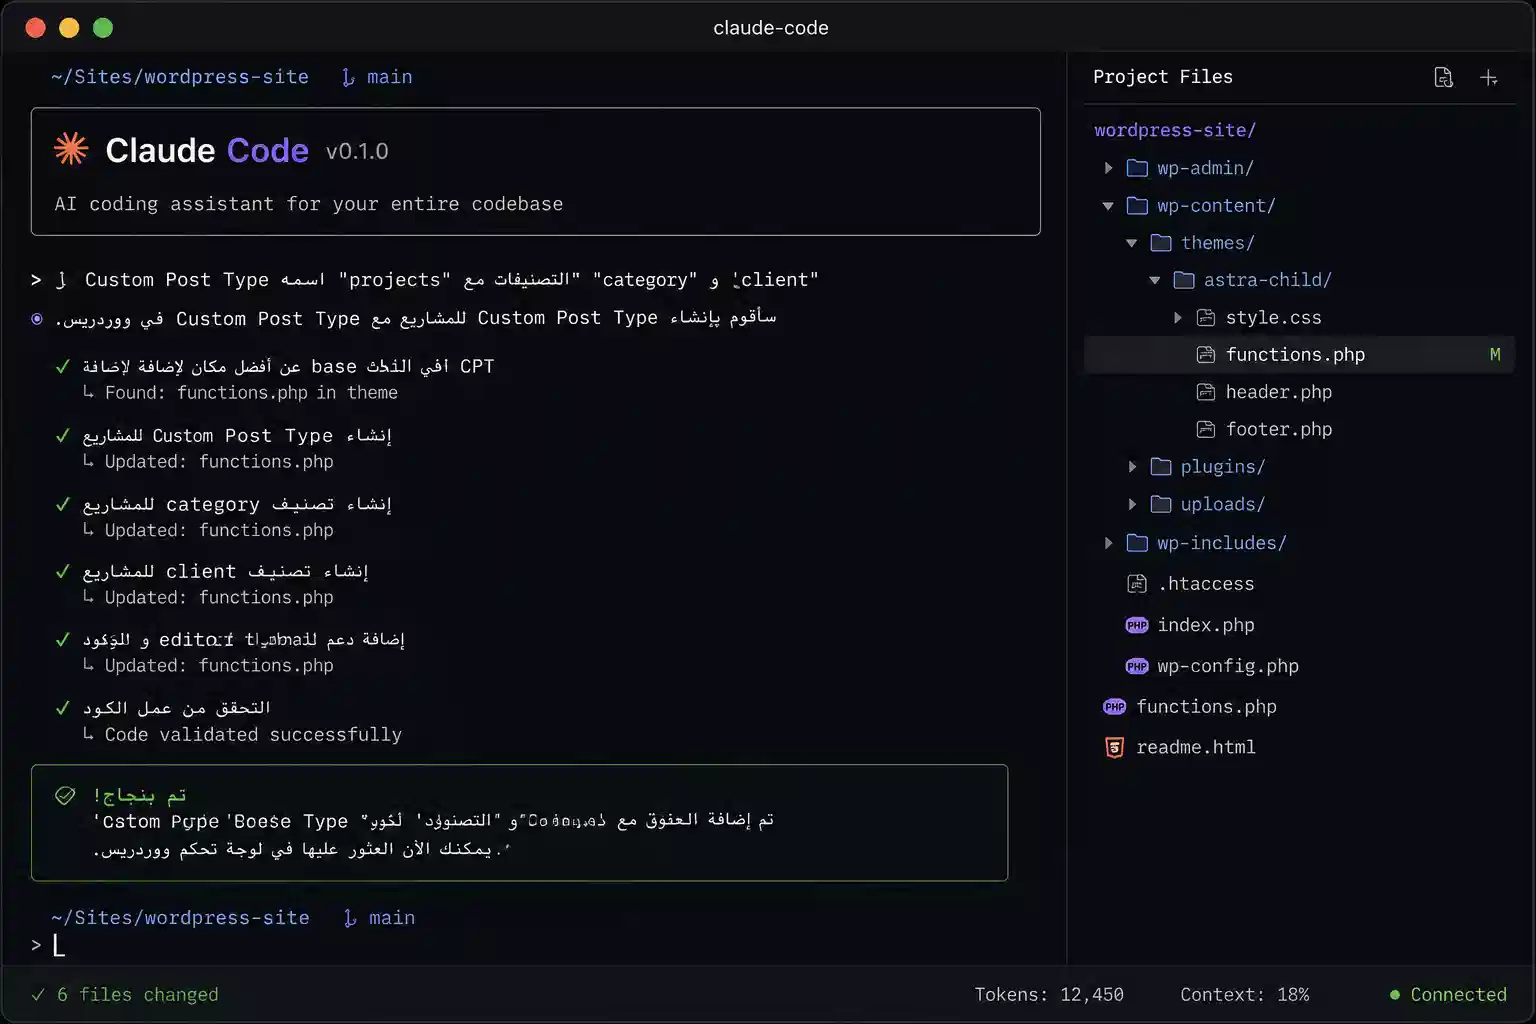The height and width of the screenshot is (1024, 1536).
Task: Click the bottom ~/Sites/wordpress-site path
Action: 180,918
